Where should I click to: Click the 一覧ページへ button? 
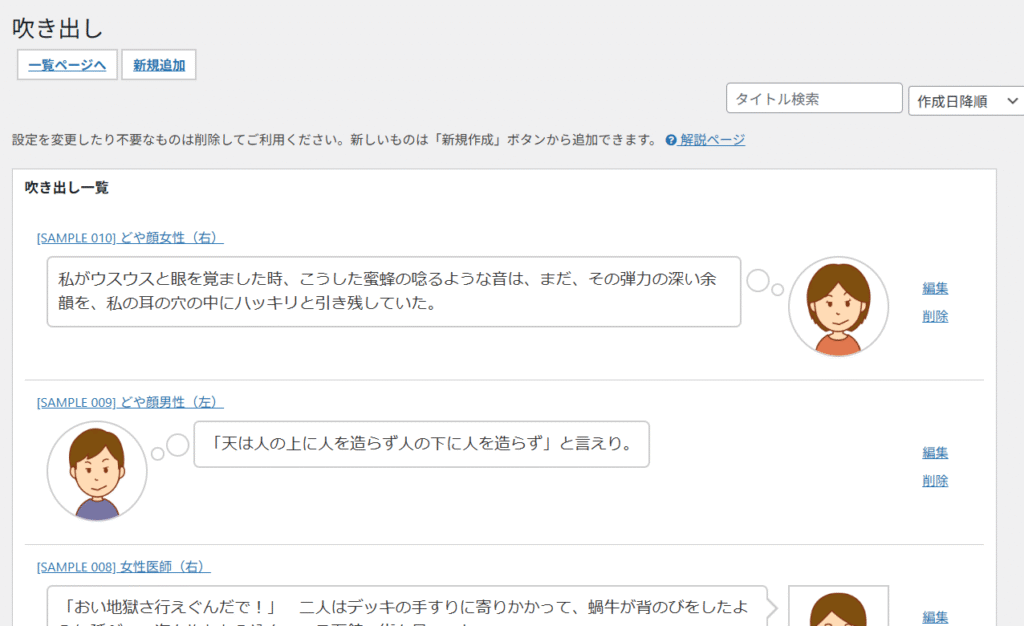[x=67, y=65]
